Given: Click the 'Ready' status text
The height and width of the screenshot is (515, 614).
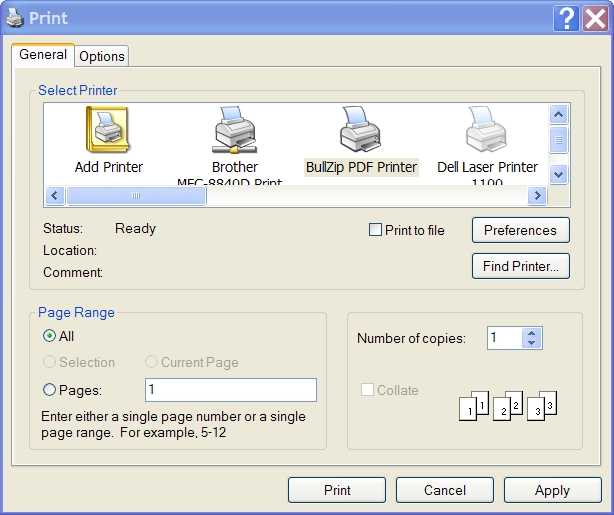Looking at the screenshot, I should click(x=135, y=228).
